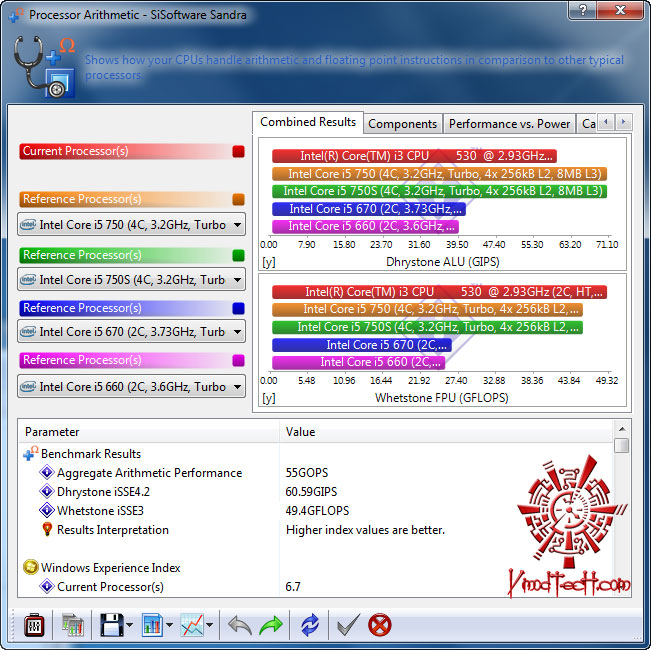Click the stethoscope module icon in header
Image resolution: width=651 pixels, height=650 pixels.
[x=44, y=66]
